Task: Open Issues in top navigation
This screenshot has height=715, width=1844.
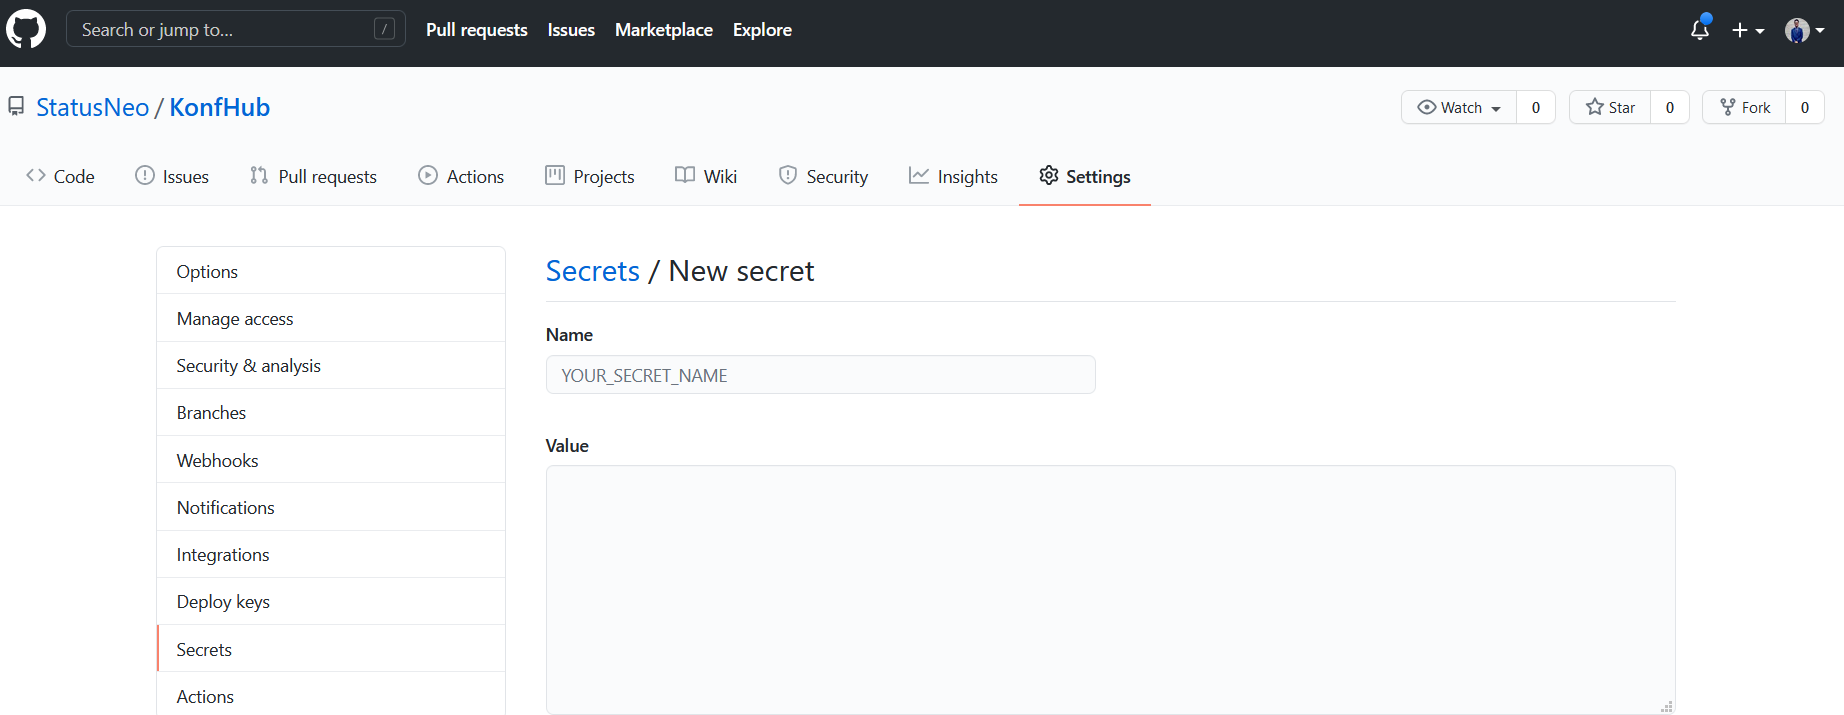Action: 571,30
